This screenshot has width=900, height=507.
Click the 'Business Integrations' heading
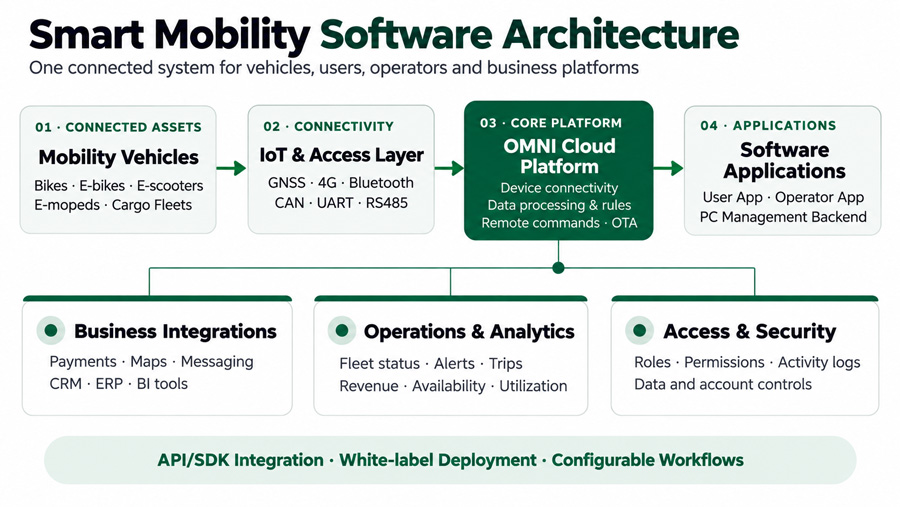[x=175, y=331]
